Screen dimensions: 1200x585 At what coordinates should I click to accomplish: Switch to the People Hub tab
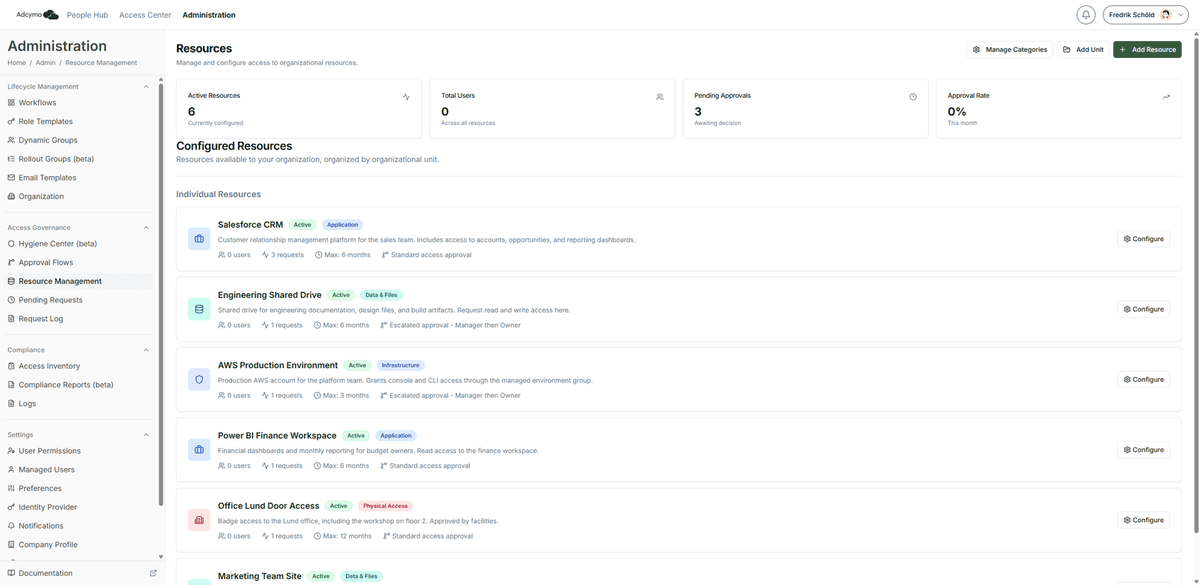pyautogui.click(x=87, y=15)
